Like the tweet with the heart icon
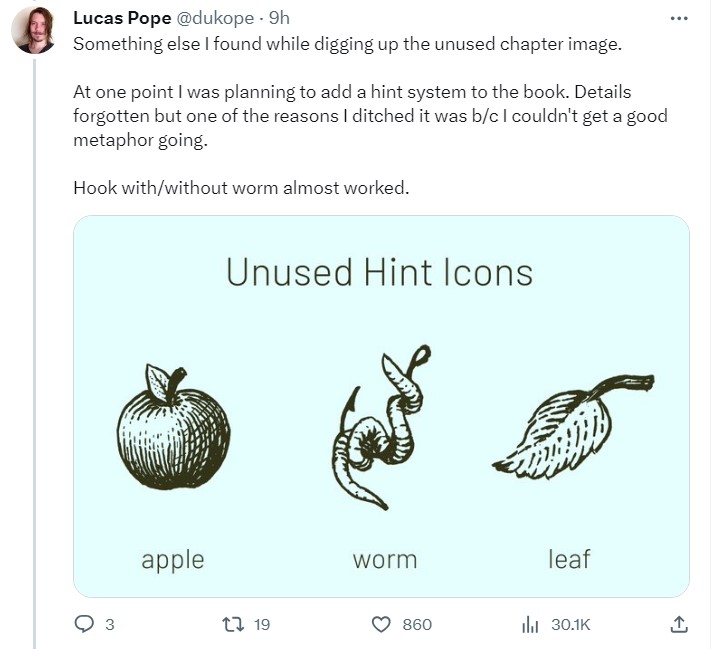The height and width of the screenshot is (649, 721). 381,624
